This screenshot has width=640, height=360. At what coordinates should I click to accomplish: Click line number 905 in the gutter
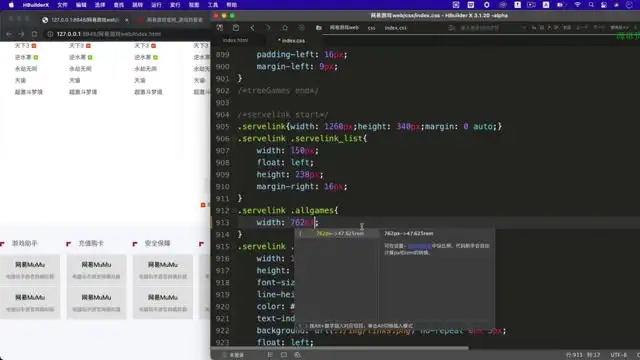click(x=222, y=127)
